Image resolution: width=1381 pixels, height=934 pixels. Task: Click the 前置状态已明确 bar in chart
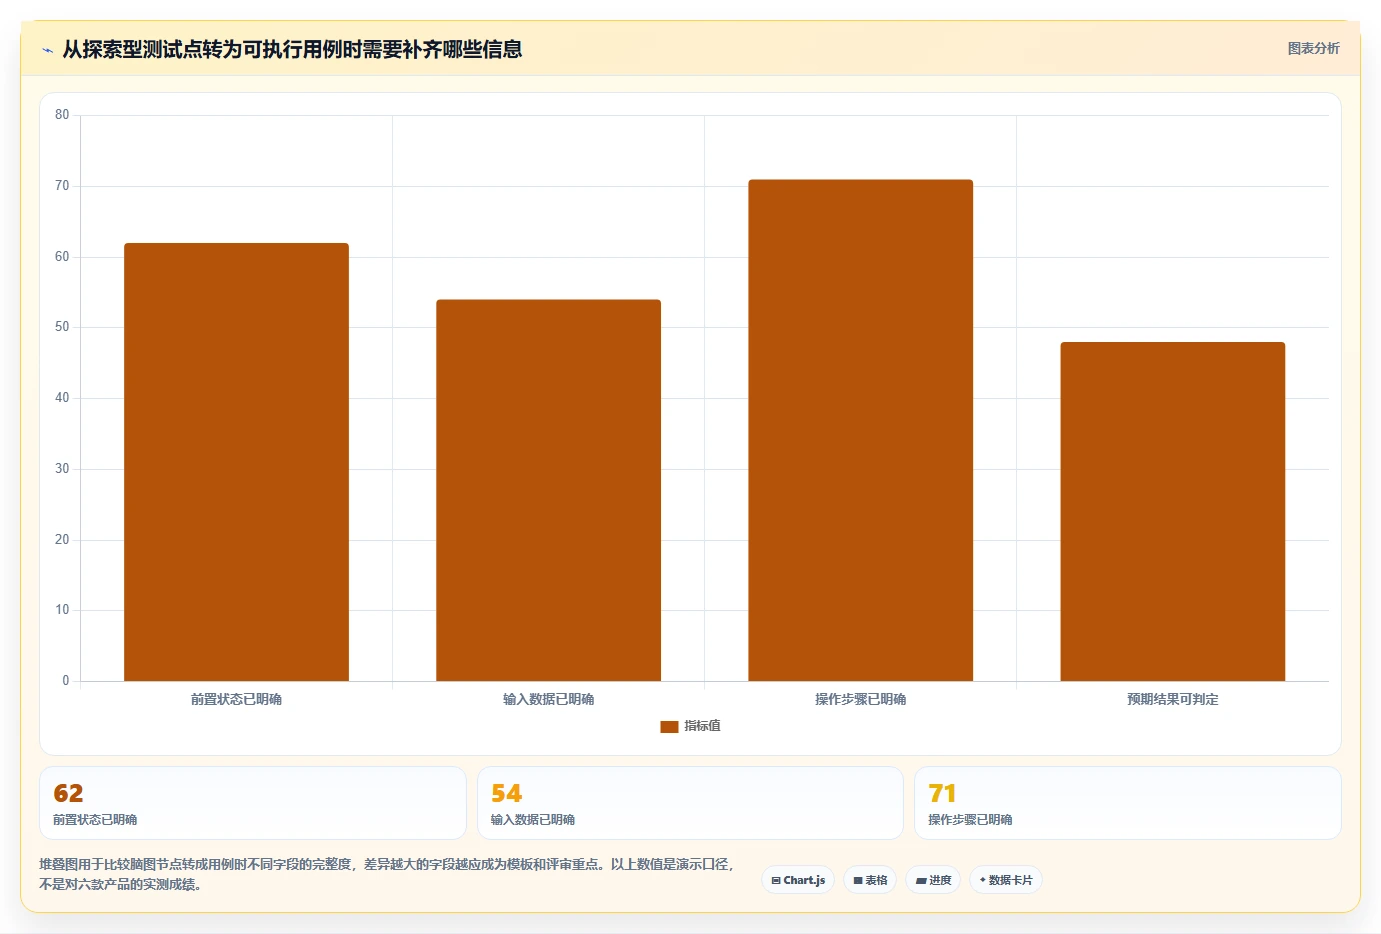236,462
